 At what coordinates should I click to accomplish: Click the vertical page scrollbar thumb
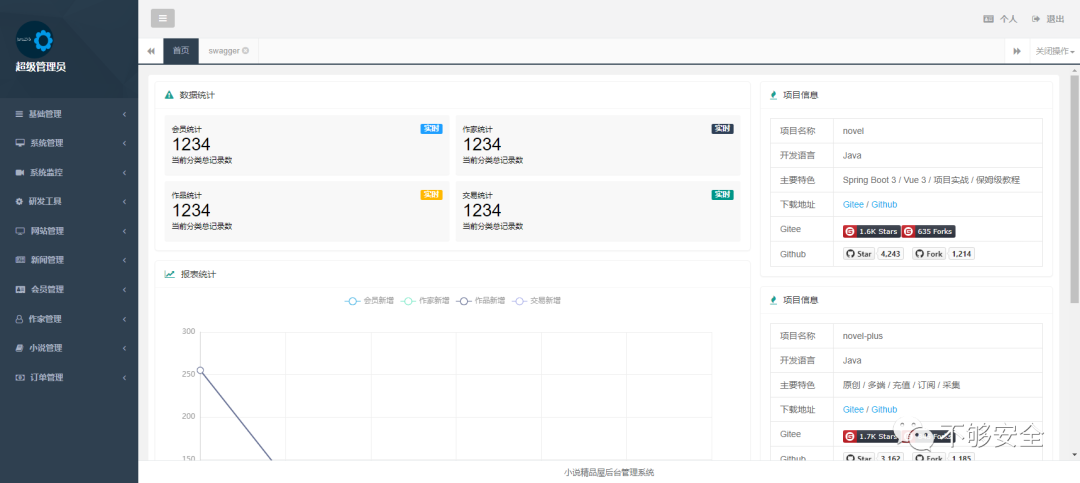click(1074, 189)
